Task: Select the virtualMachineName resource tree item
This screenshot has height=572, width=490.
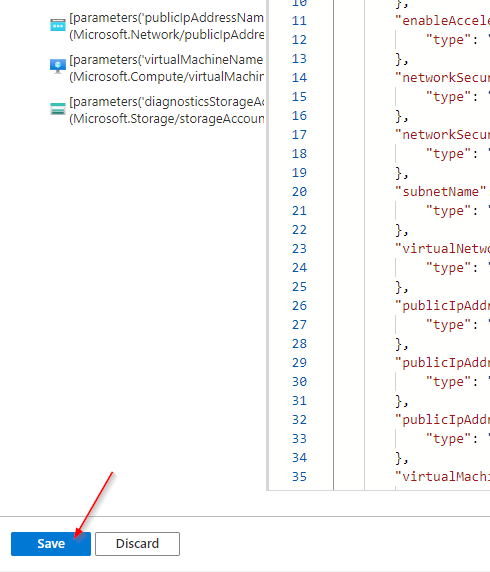Action: [157, 68]
